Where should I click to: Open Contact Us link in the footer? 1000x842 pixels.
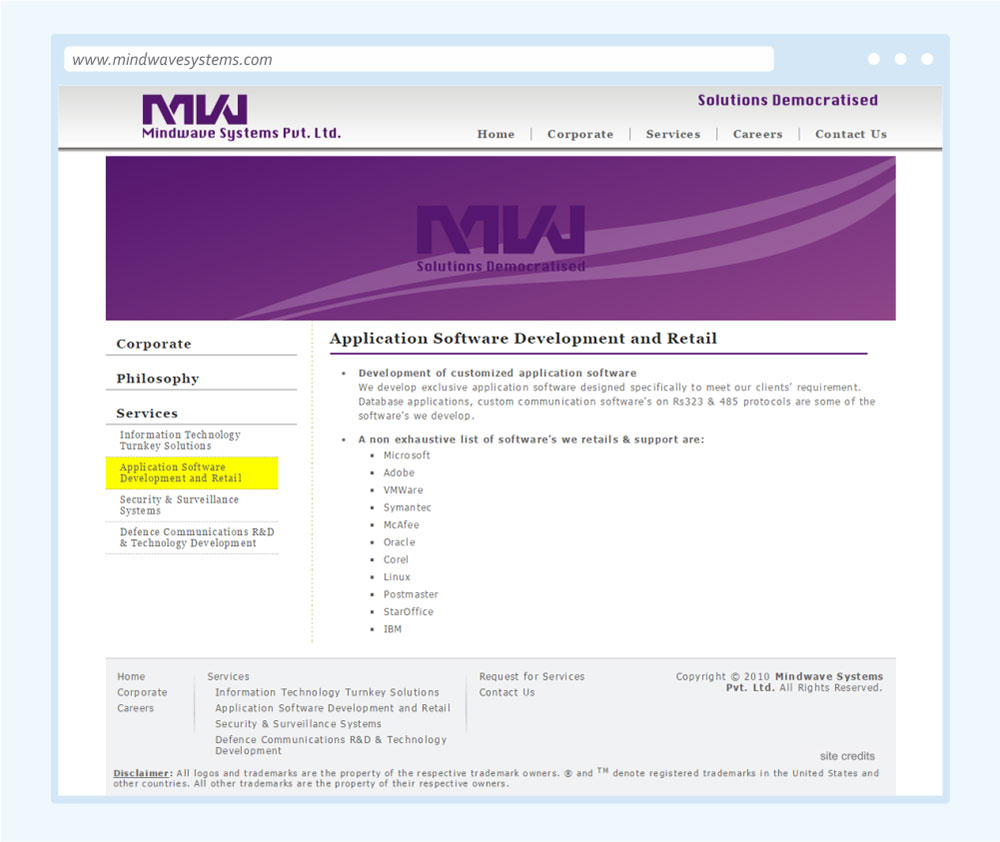(506, 693)
